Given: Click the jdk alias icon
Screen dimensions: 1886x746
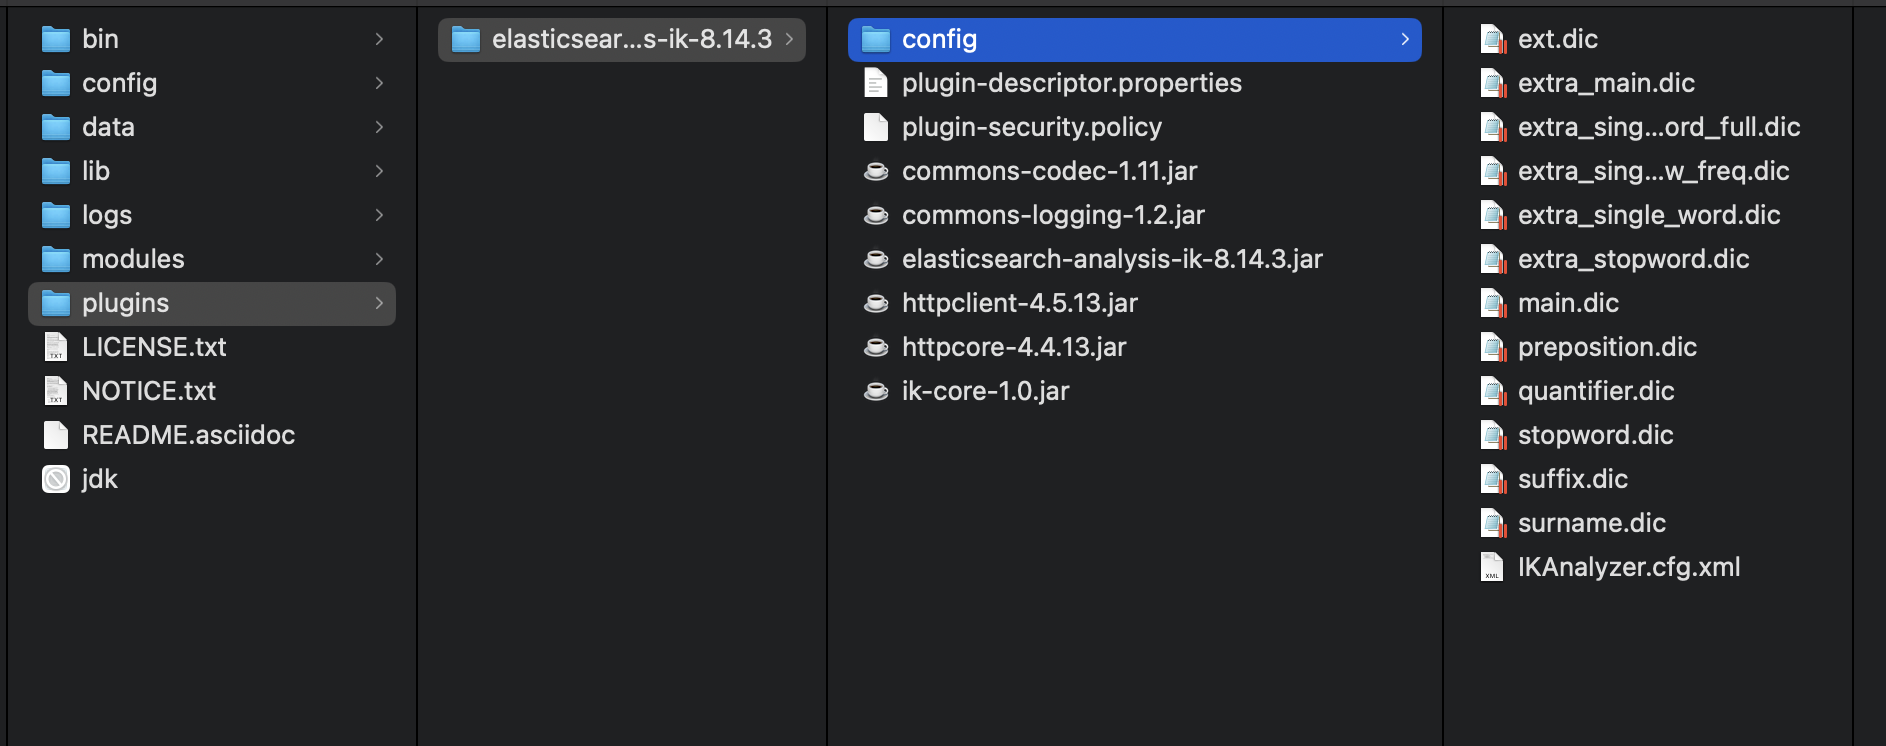Looking at the screenshot, I should (56, 479).
